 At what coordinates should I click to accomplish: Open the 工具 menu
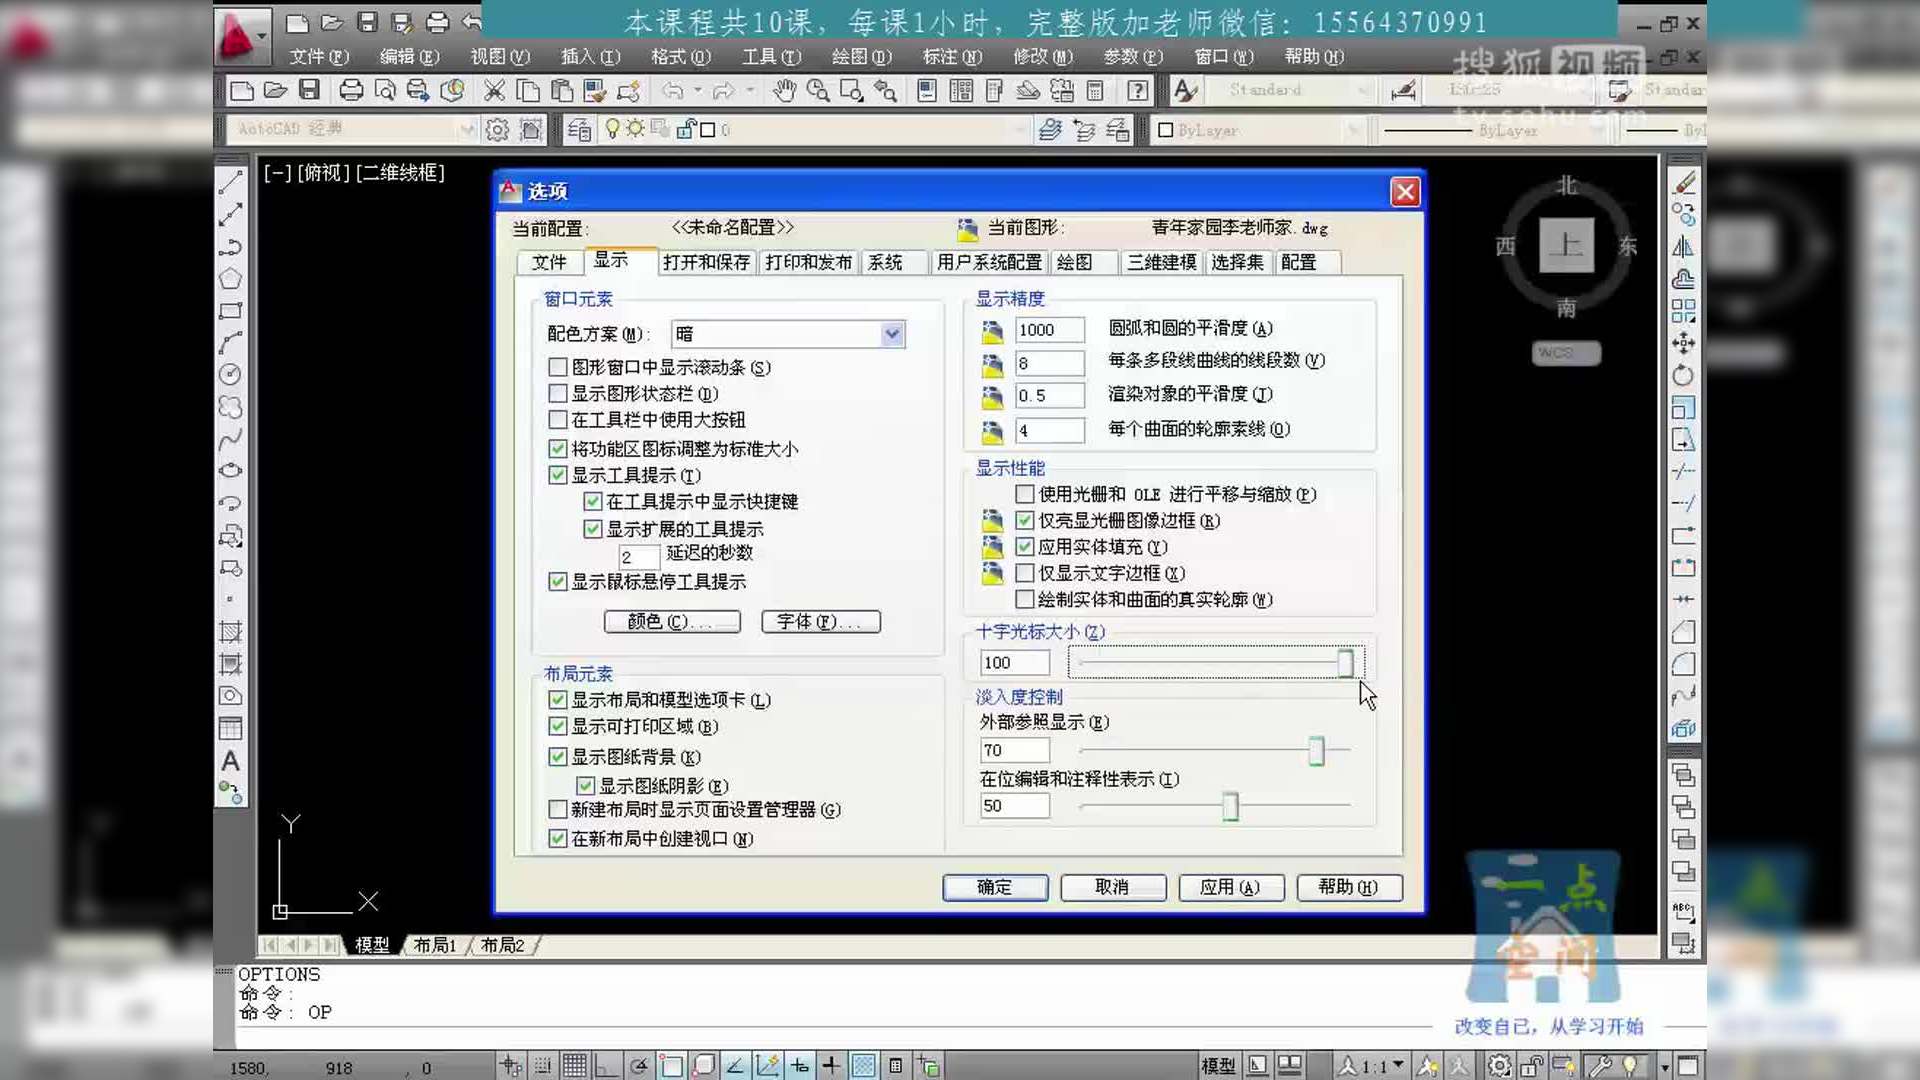pos(768,57)
